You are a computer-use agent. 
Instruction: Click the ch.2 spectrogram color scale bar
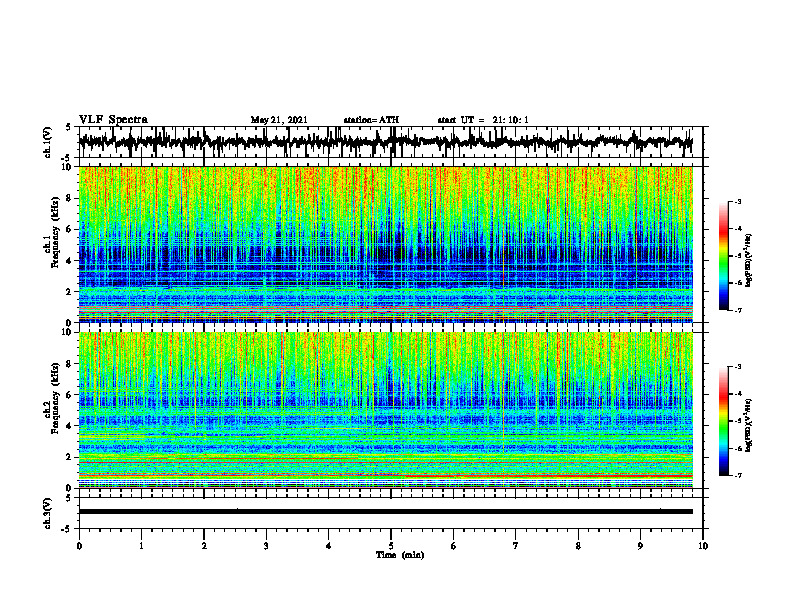click(724, 421)
